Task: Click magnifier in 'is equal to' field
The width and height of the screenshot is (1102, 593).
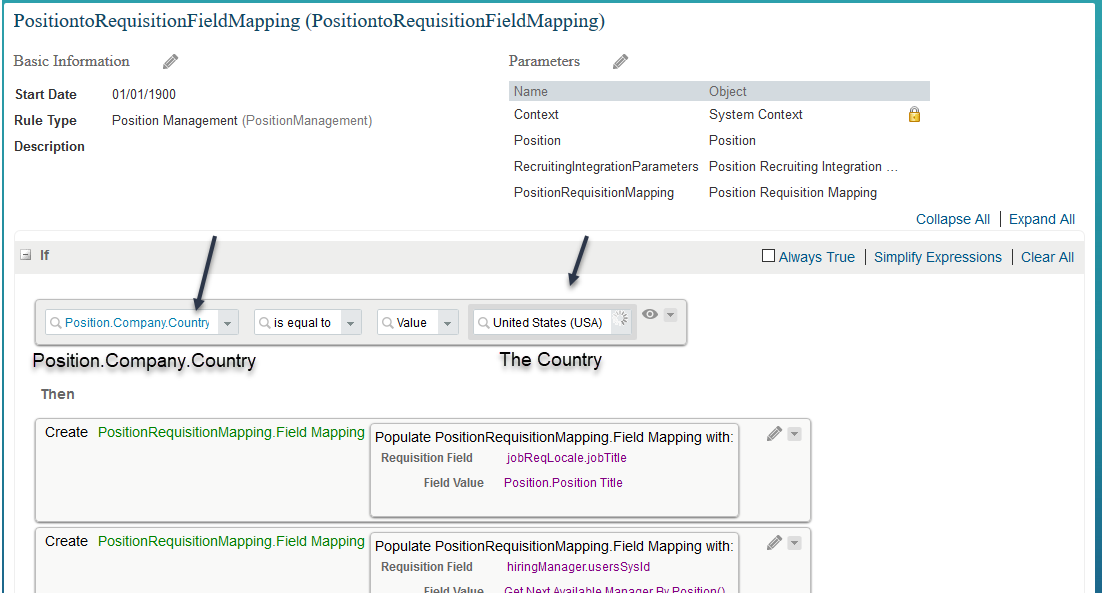Action: pyautogui.click(x=264, y=322)
